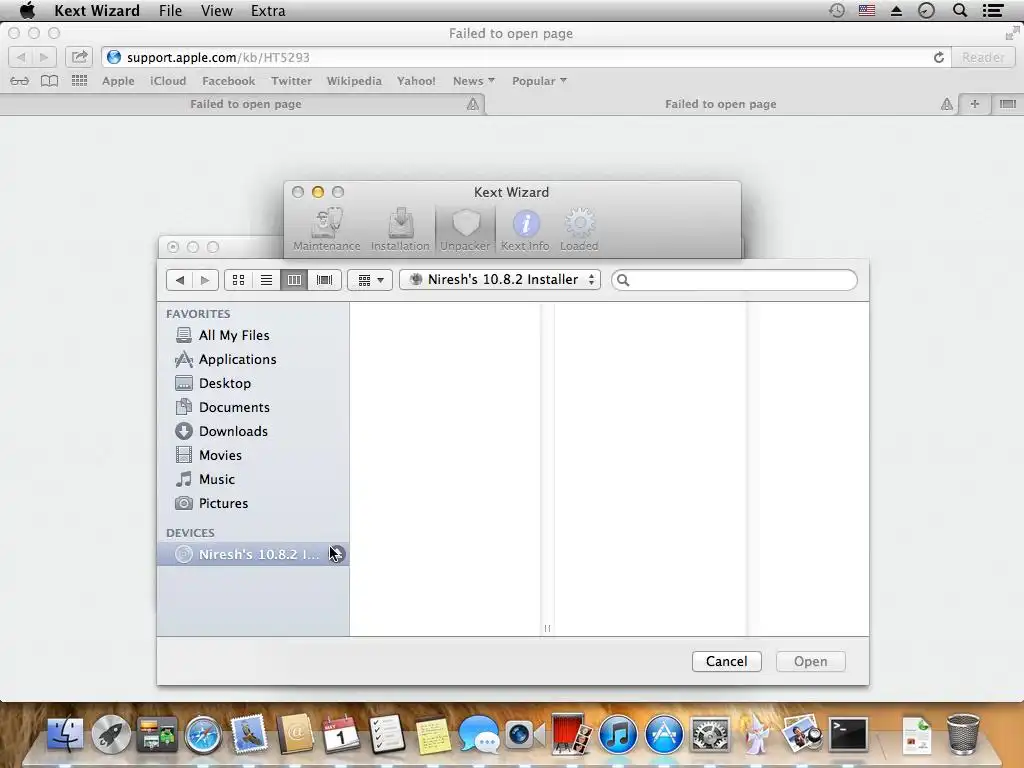Switch file dialog to list view
Viewport: 1024px width, 768px height.
266,280
